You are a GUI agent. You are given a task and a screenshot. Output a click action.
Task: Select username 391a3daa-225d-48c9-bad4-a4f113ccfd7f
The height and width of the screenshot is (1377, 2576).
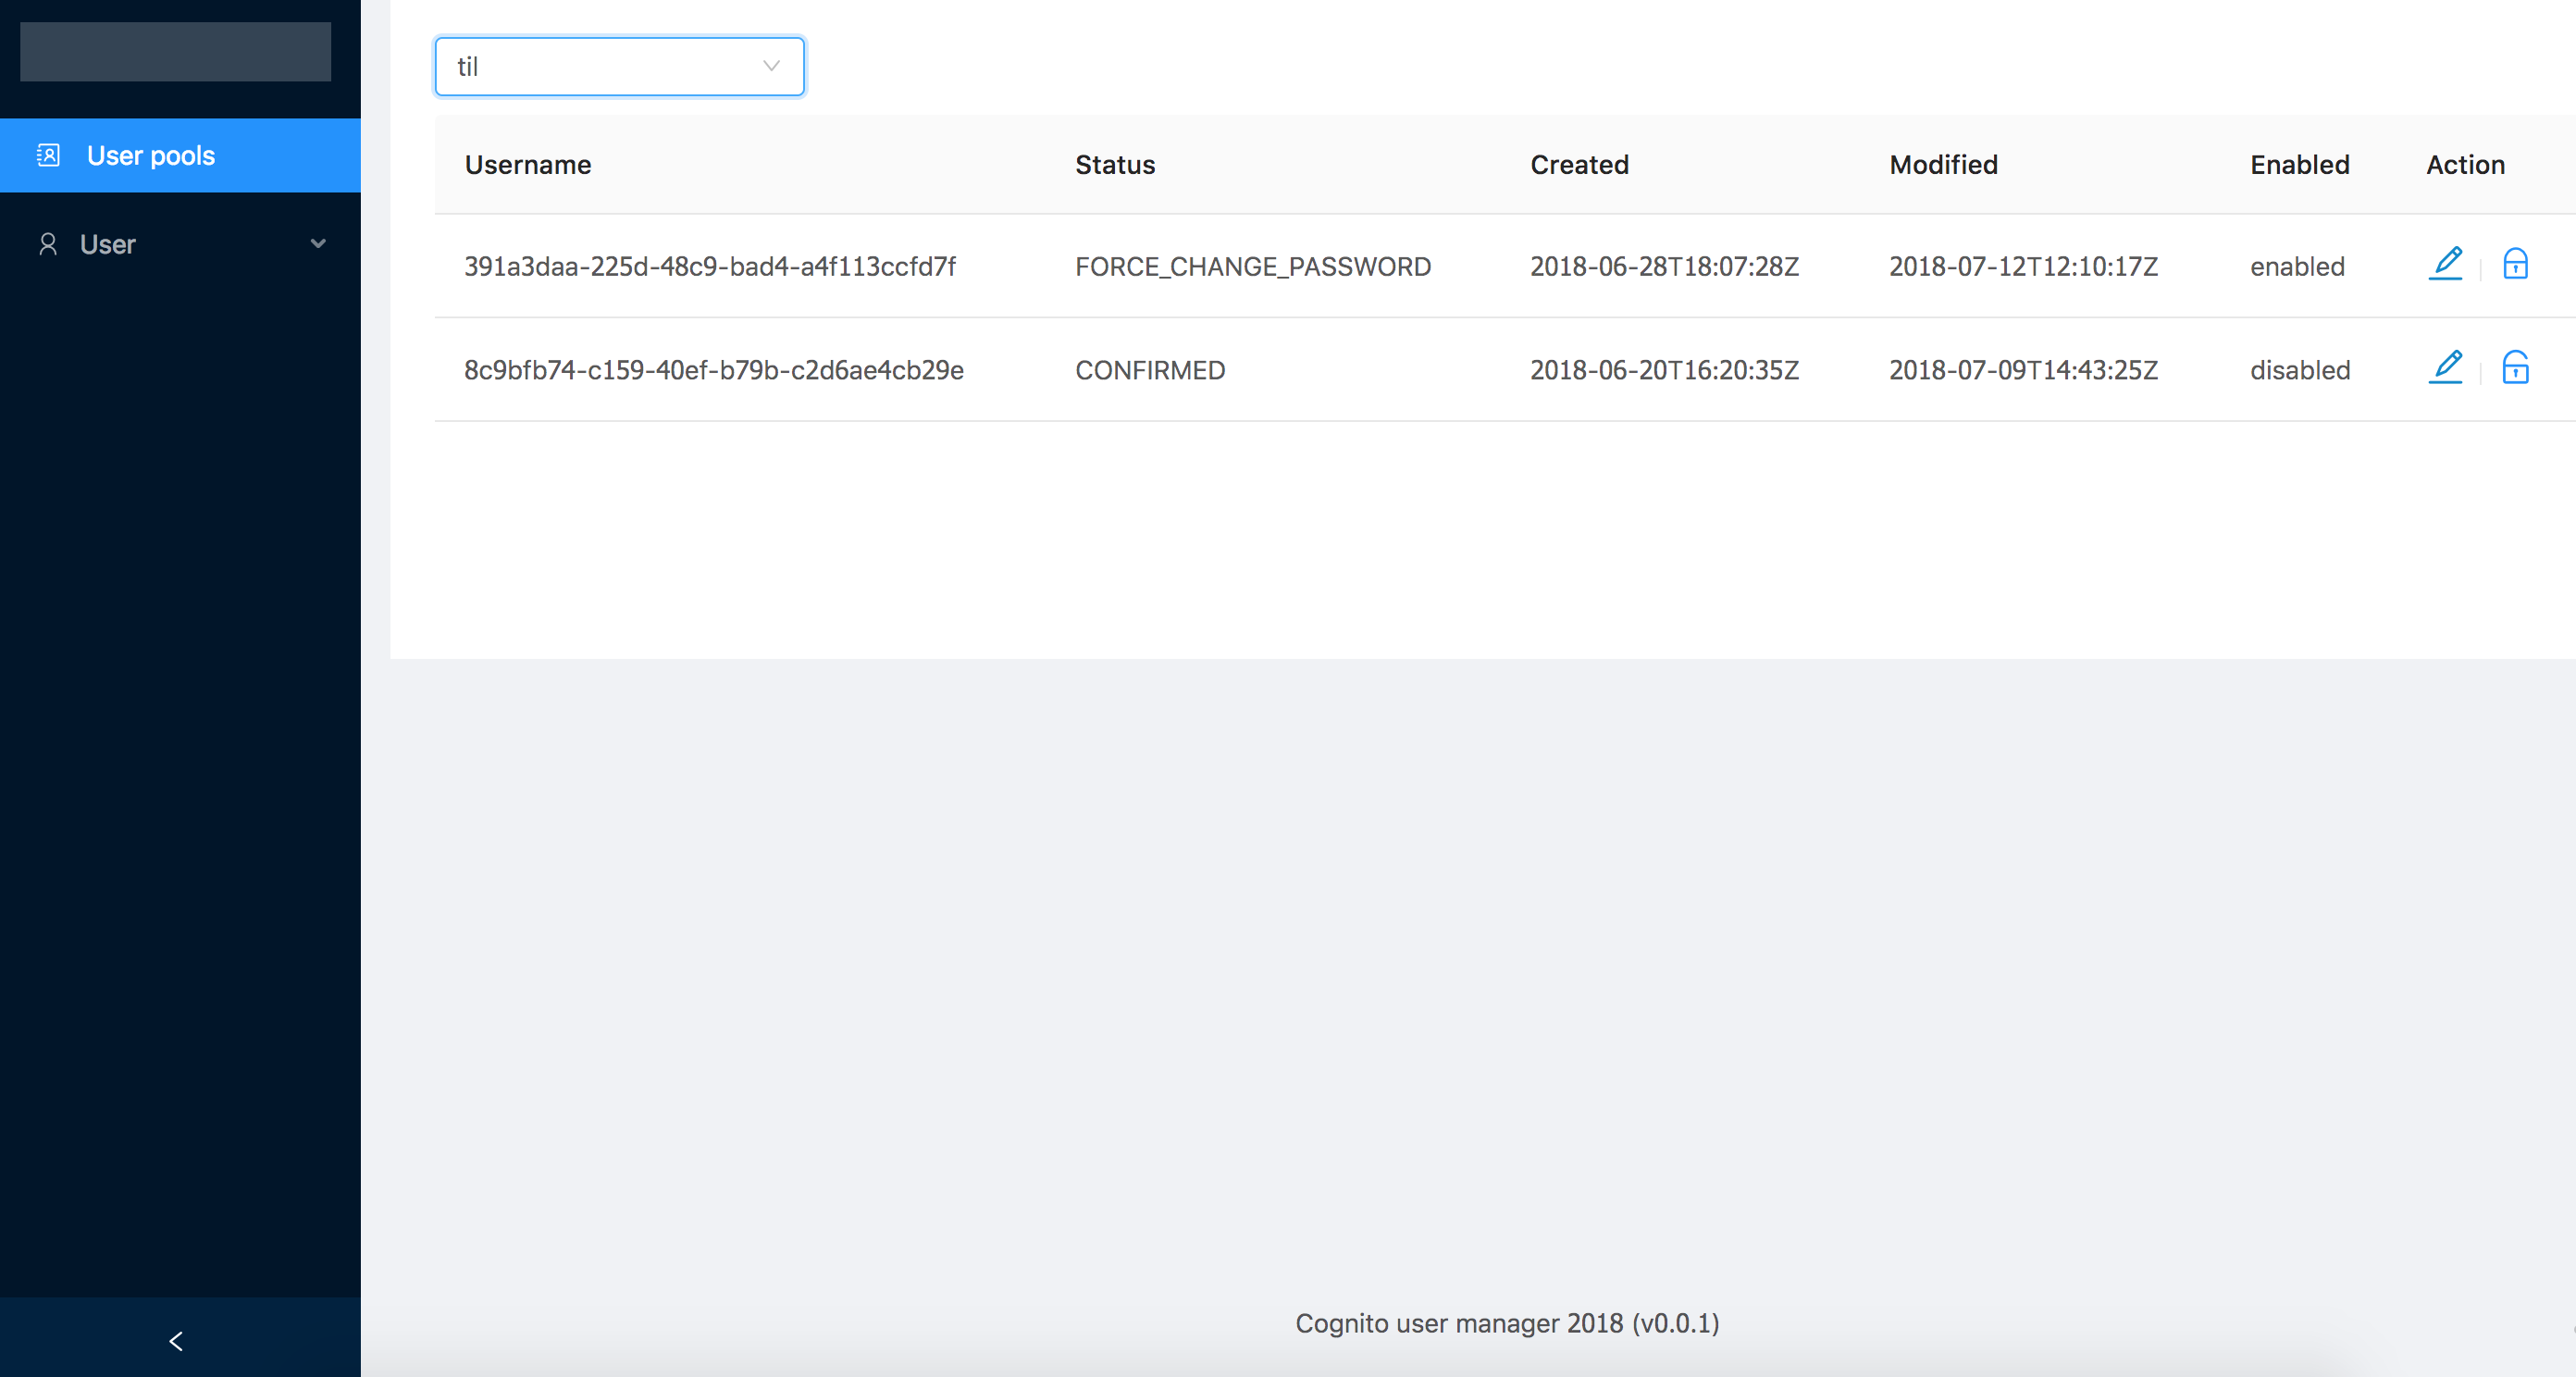pos(710,267)
